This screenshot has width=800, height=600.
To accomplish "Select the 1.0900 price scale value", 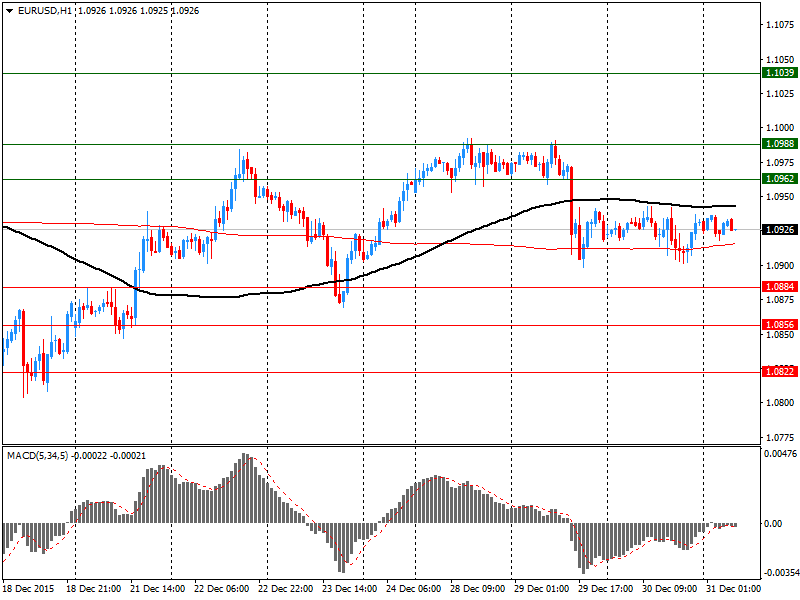I will (780, 265).
